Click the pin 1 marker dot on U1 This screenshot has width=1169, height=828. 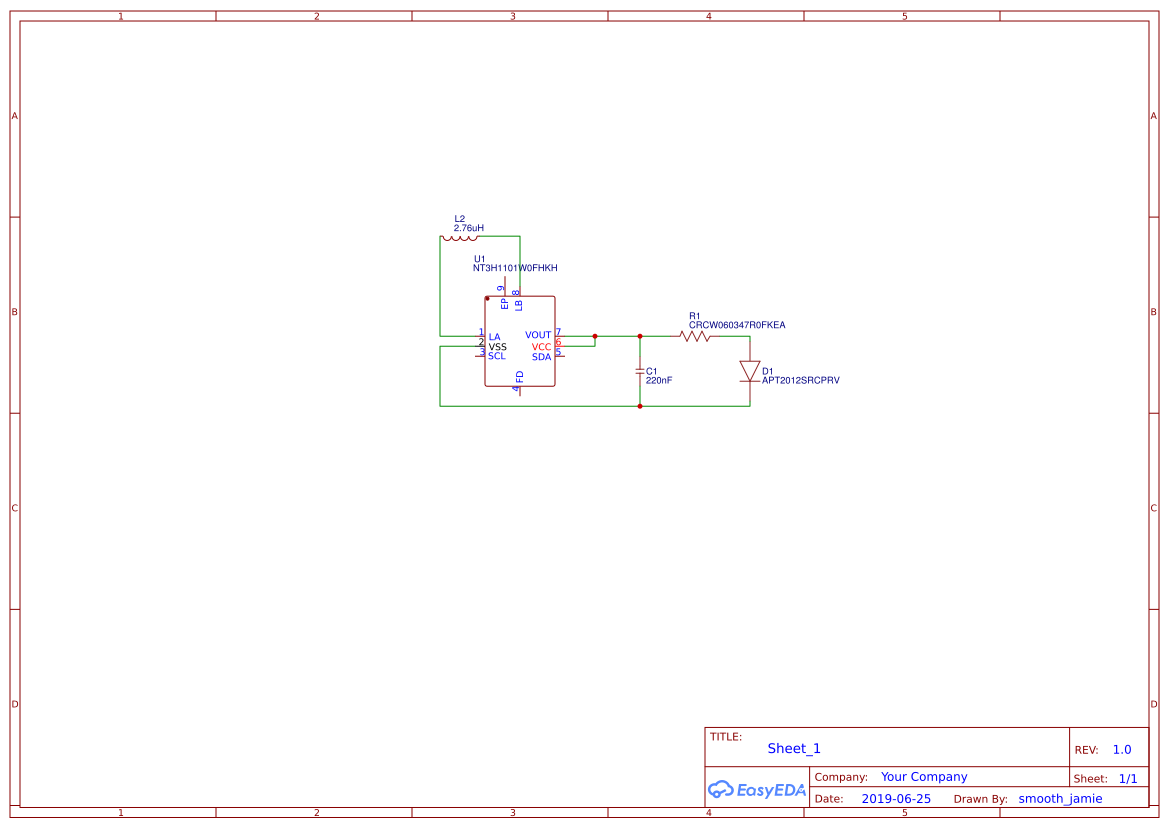488,299
